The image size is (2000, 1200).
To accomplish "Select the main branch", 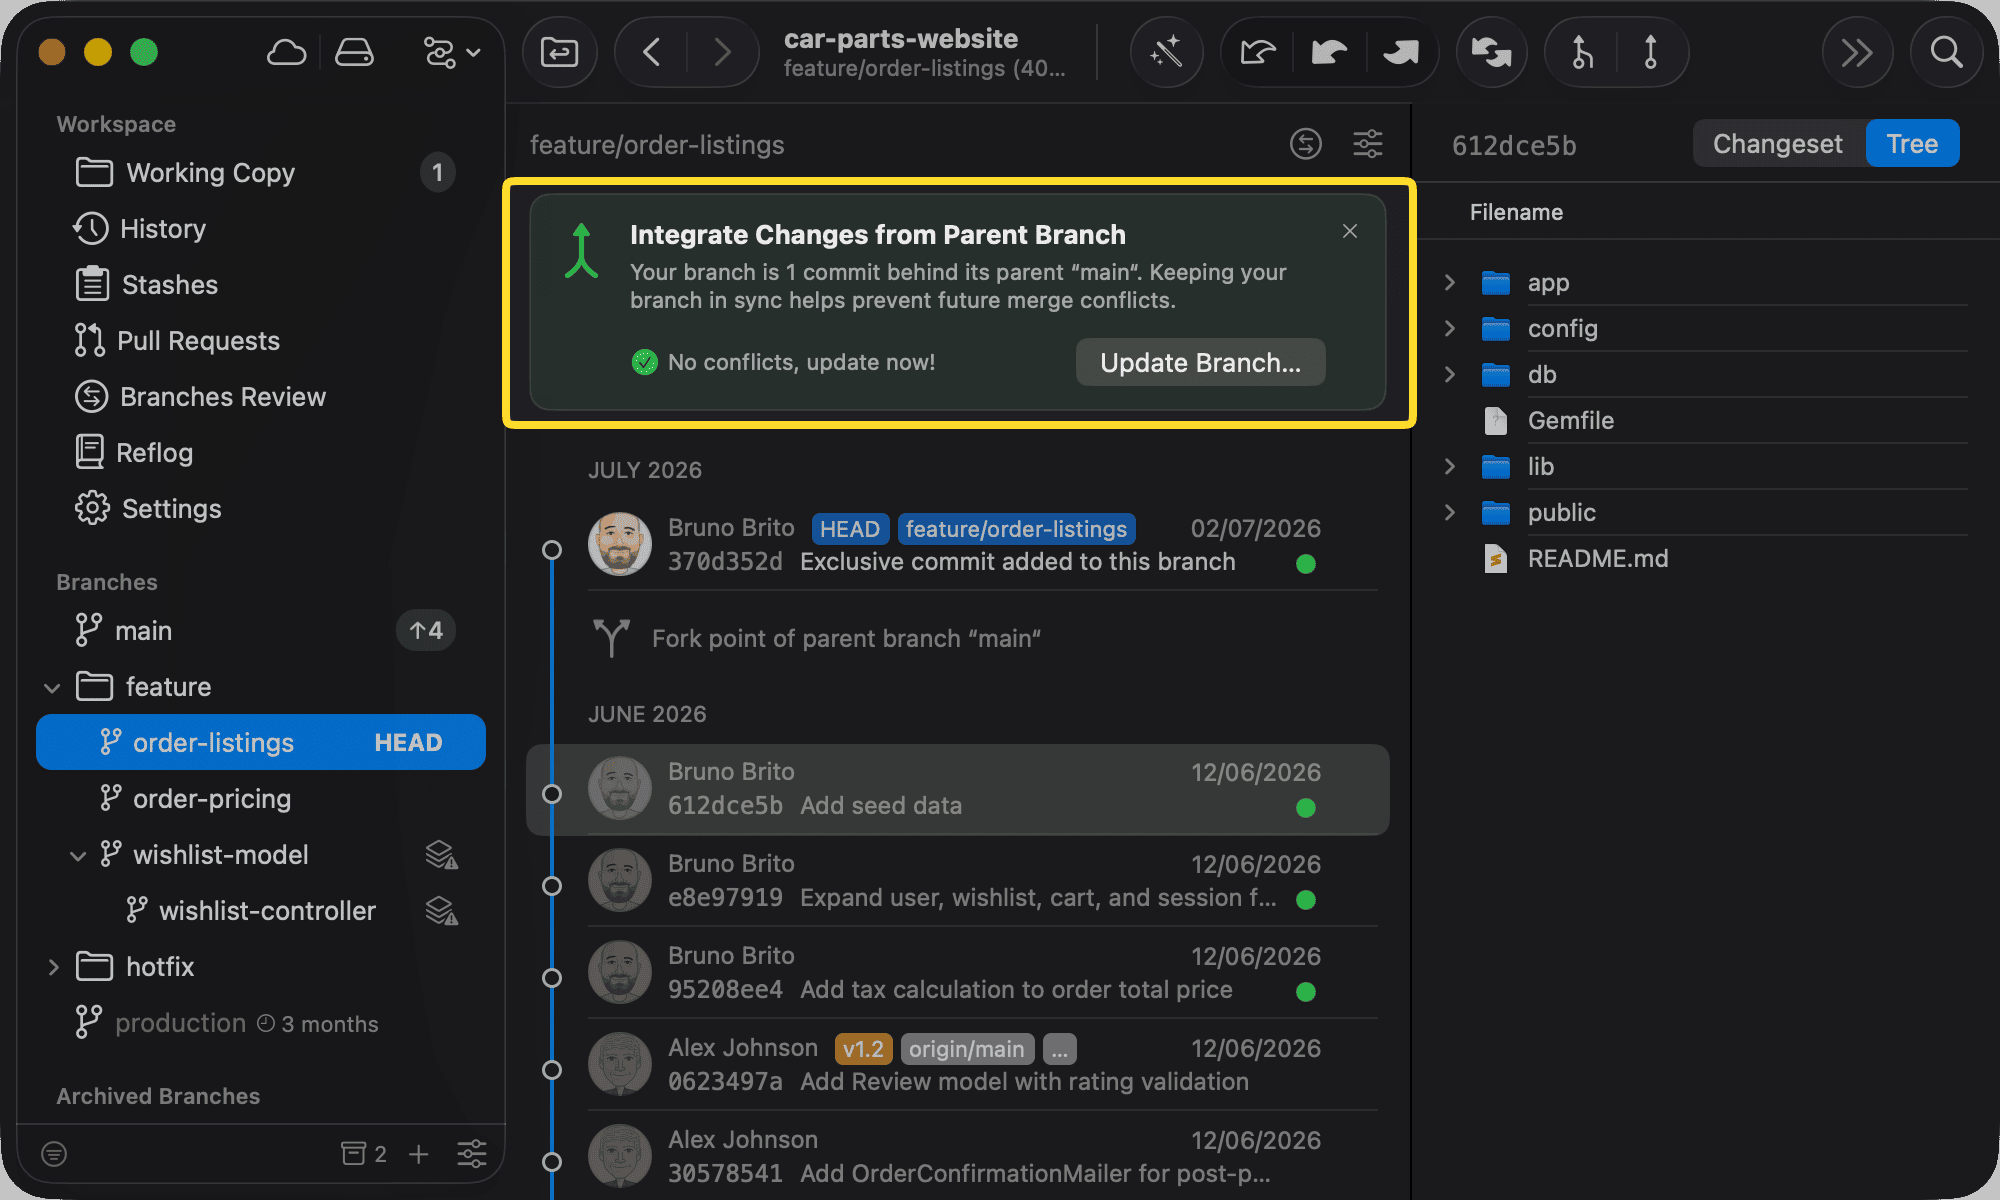I will point(261,631).
